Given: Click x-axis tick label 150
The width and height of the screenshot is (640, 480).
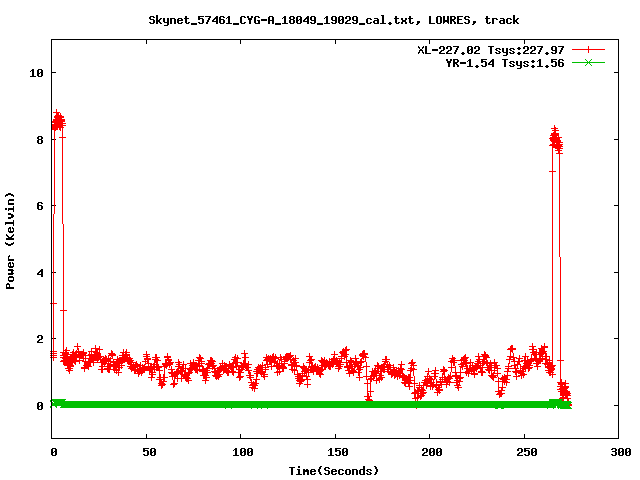Looking at the screenshot, I should tap(338, 452).
